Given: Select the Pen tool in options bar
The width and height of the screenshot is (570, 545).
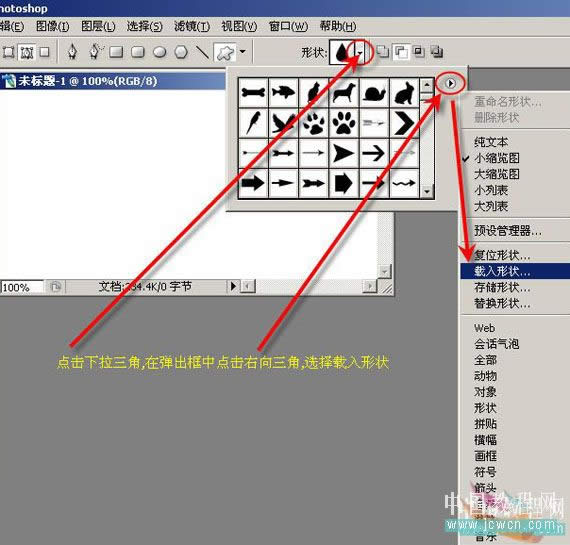Looking at the screenshot, I should [x=72, y=52].
